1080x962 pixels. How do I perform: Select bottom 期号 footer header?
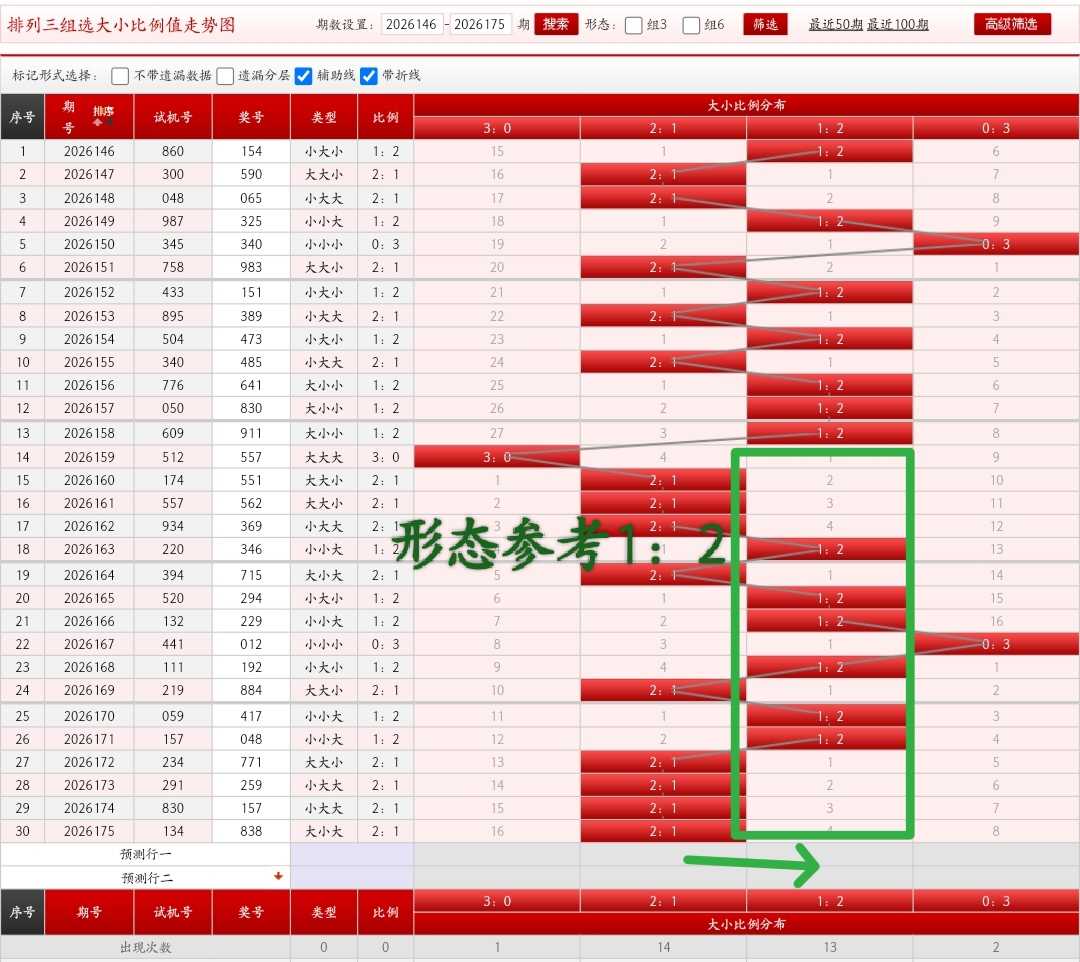[89, 912]
